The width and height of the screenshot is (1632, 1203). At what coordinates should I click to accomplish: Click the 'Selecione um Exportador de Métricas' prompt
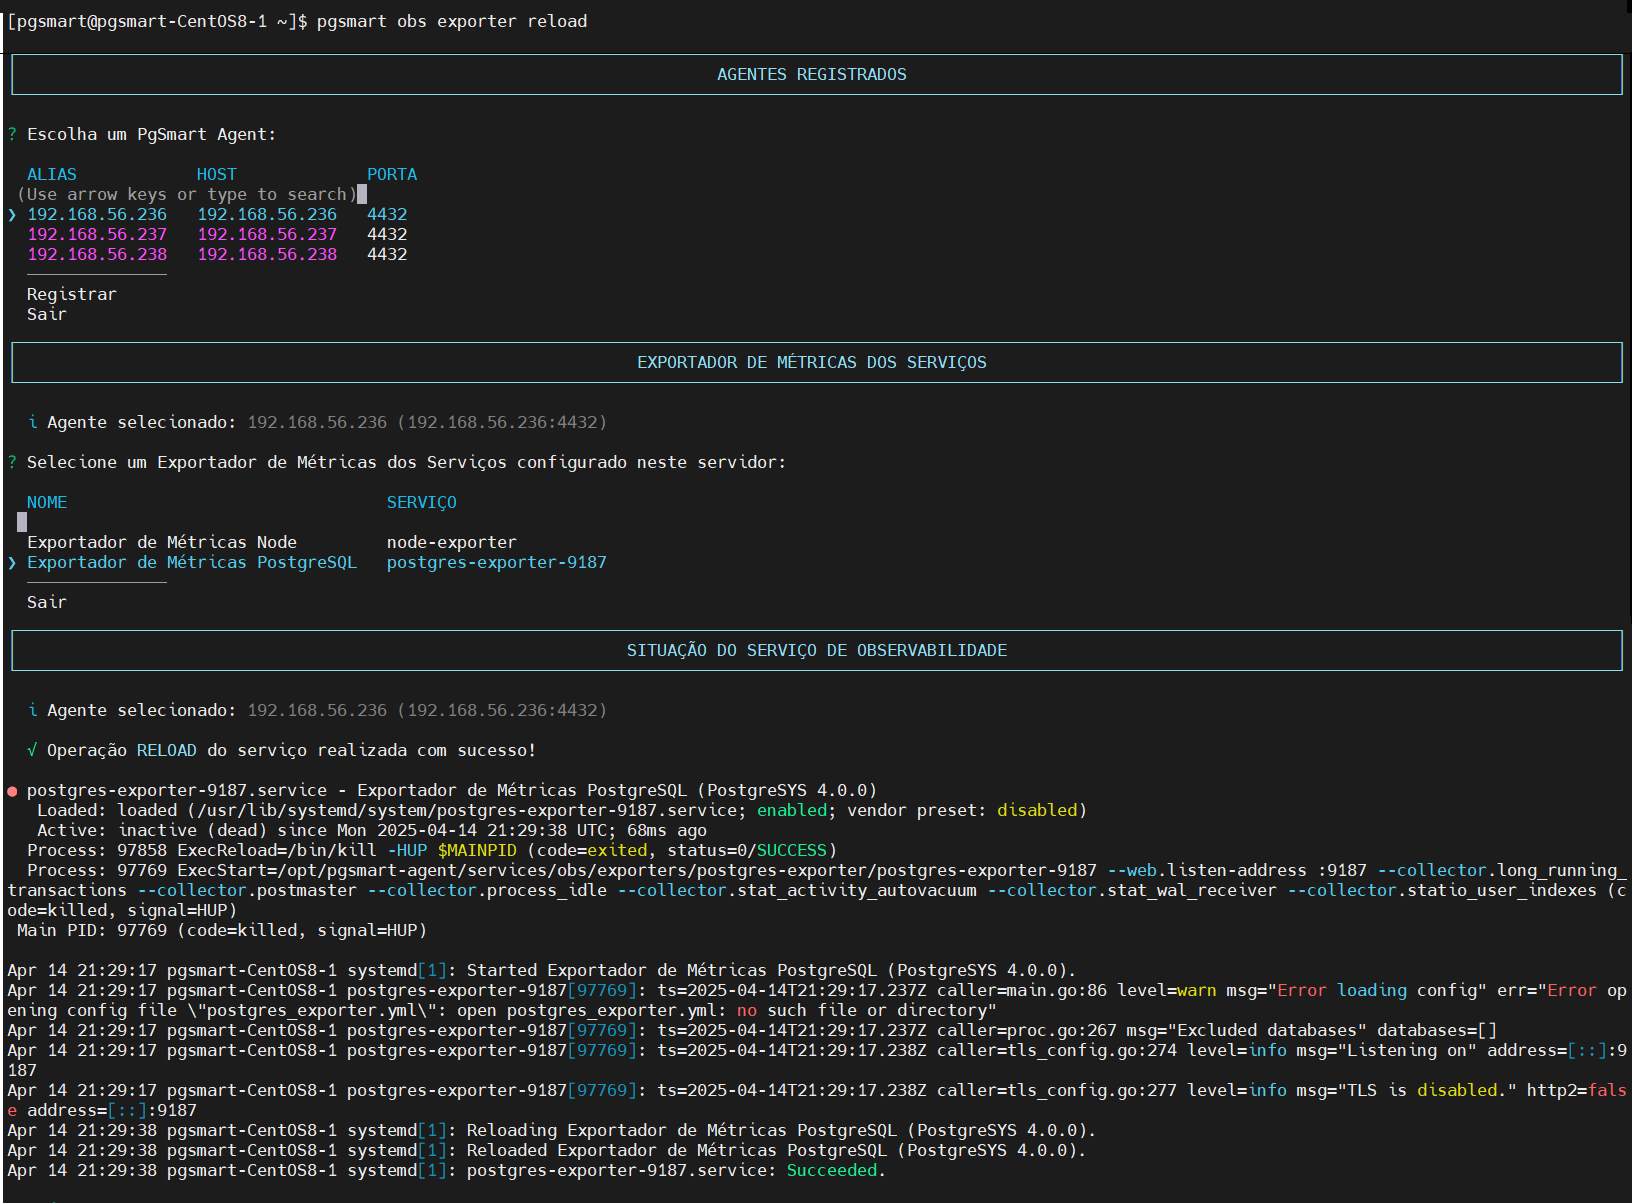pos(406,462)
